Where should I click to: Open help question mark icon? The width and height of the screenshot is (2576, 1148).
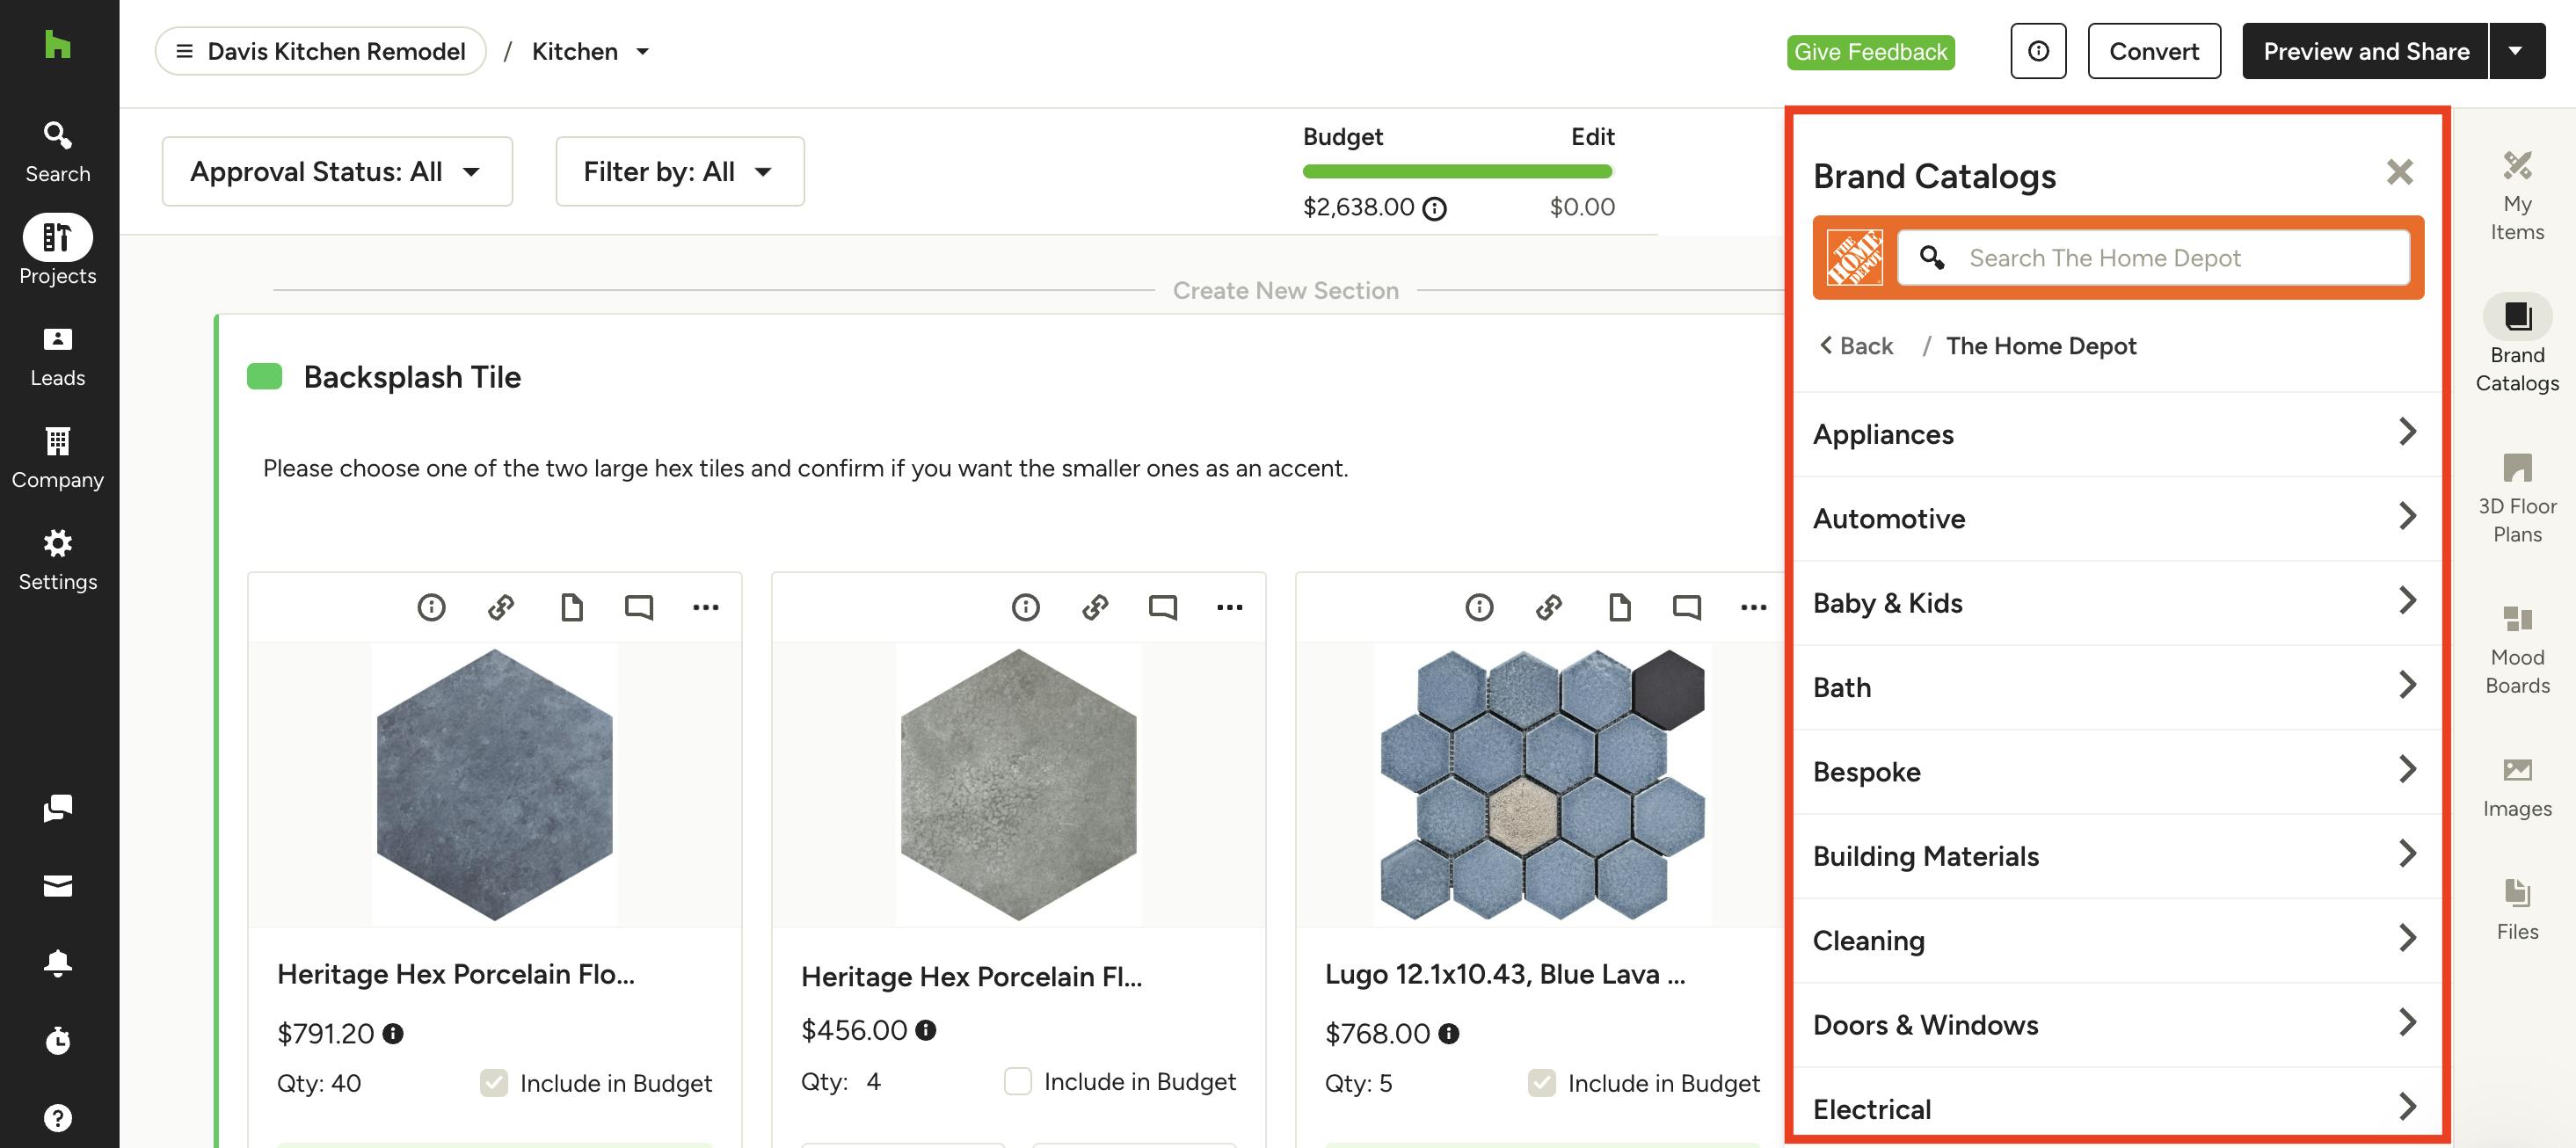(x=58, y=1117)
